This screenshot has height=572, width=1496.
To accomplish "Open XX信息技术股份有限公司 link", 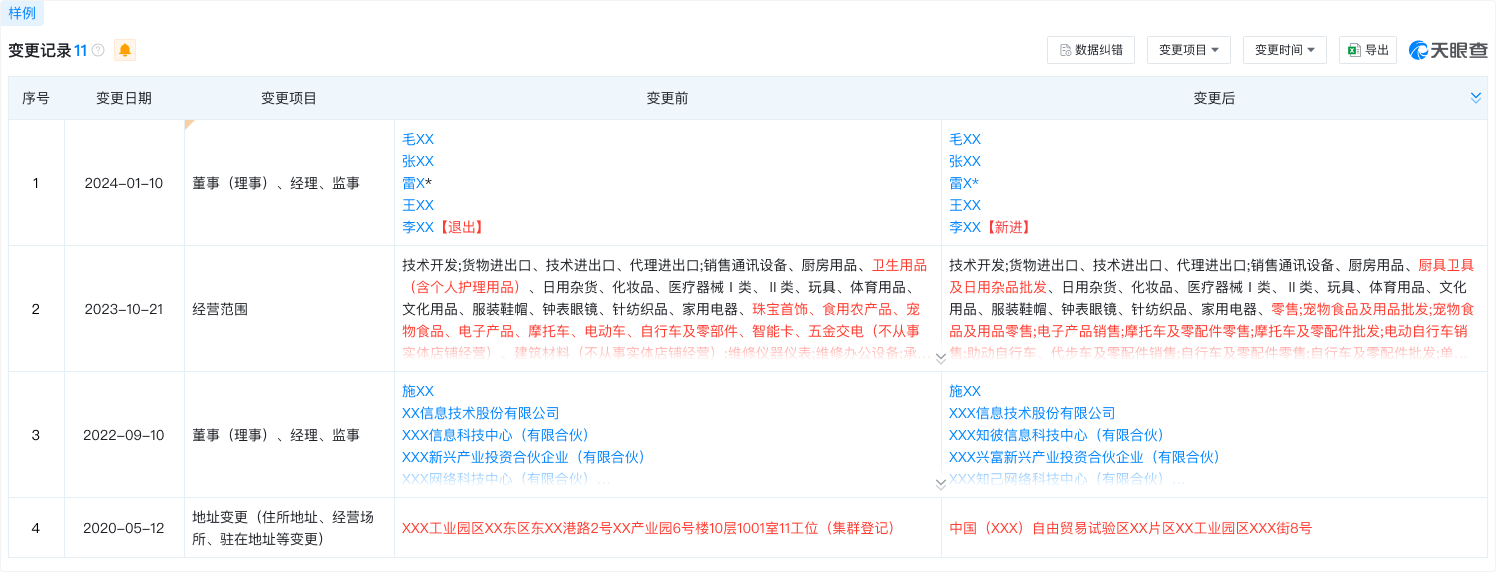I will tap(481, 413).
